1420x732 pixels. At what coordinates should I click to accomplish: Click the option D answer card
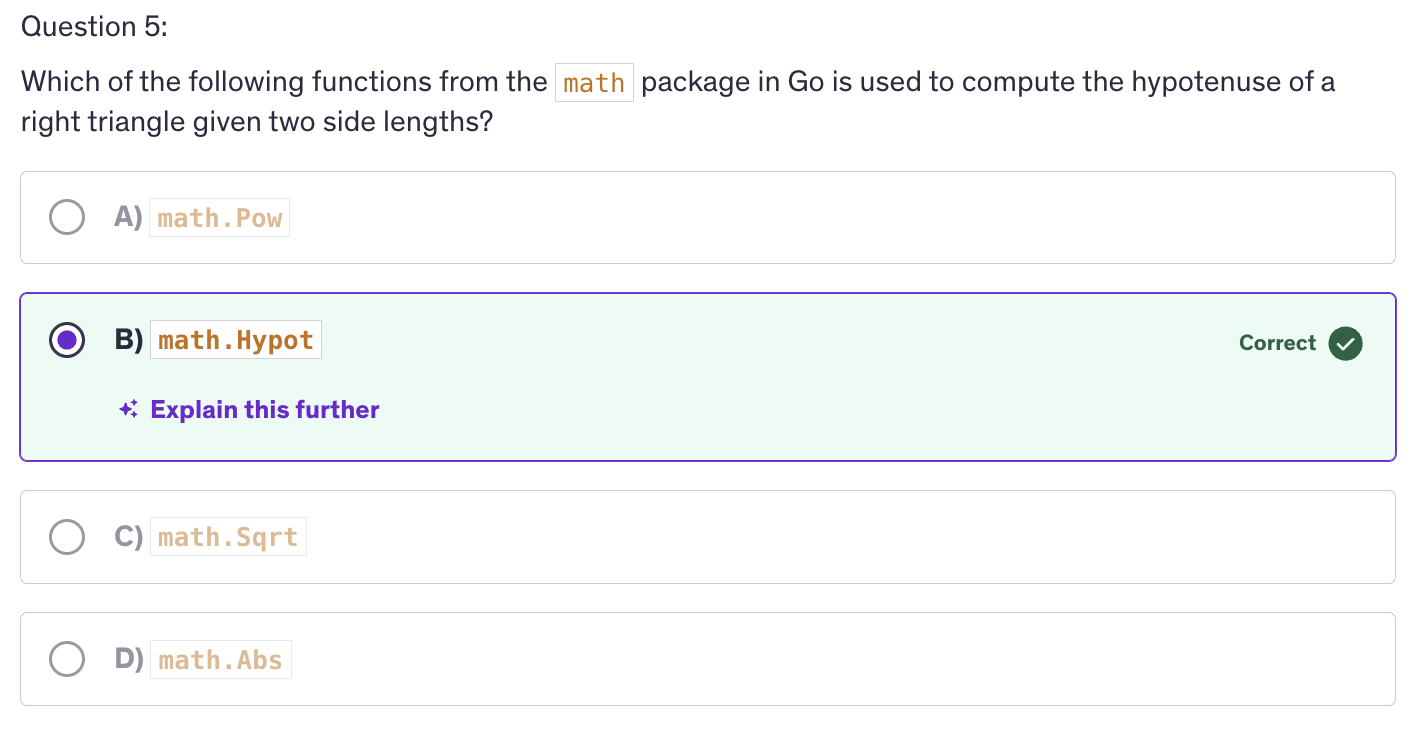pyautogui.click(x=700, y=659)
